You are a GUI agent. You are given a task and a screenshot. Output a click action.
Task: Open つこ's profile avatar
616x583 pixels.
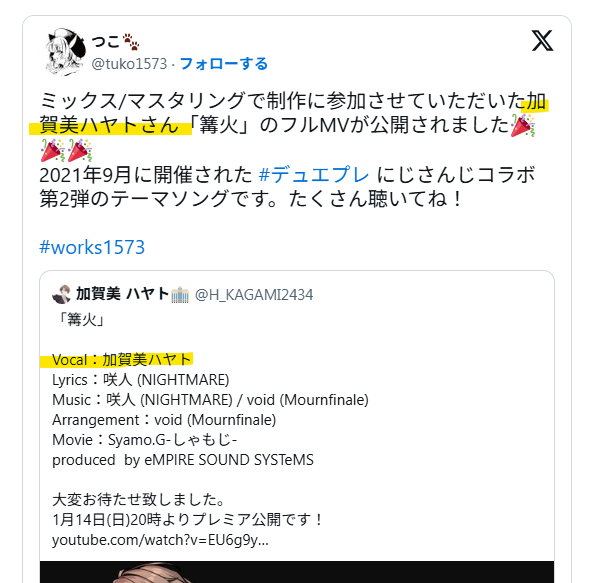pos(66,51)
